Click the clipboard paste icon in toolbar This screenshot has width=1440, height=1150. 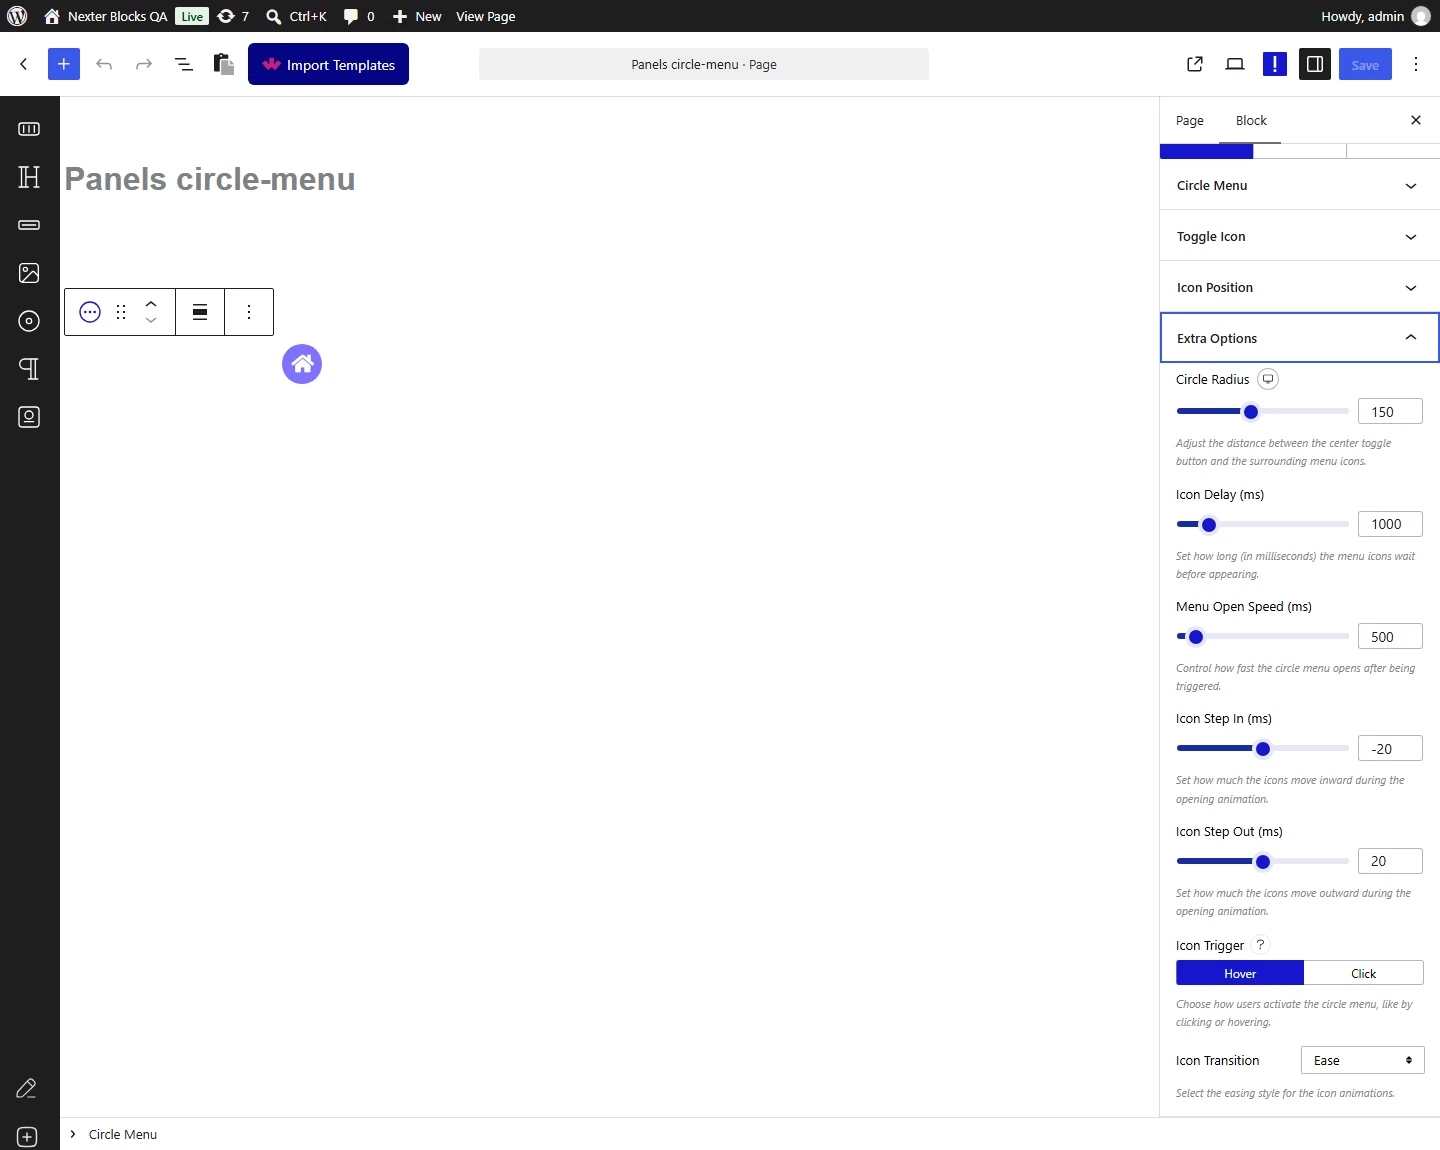pos(224,64)
